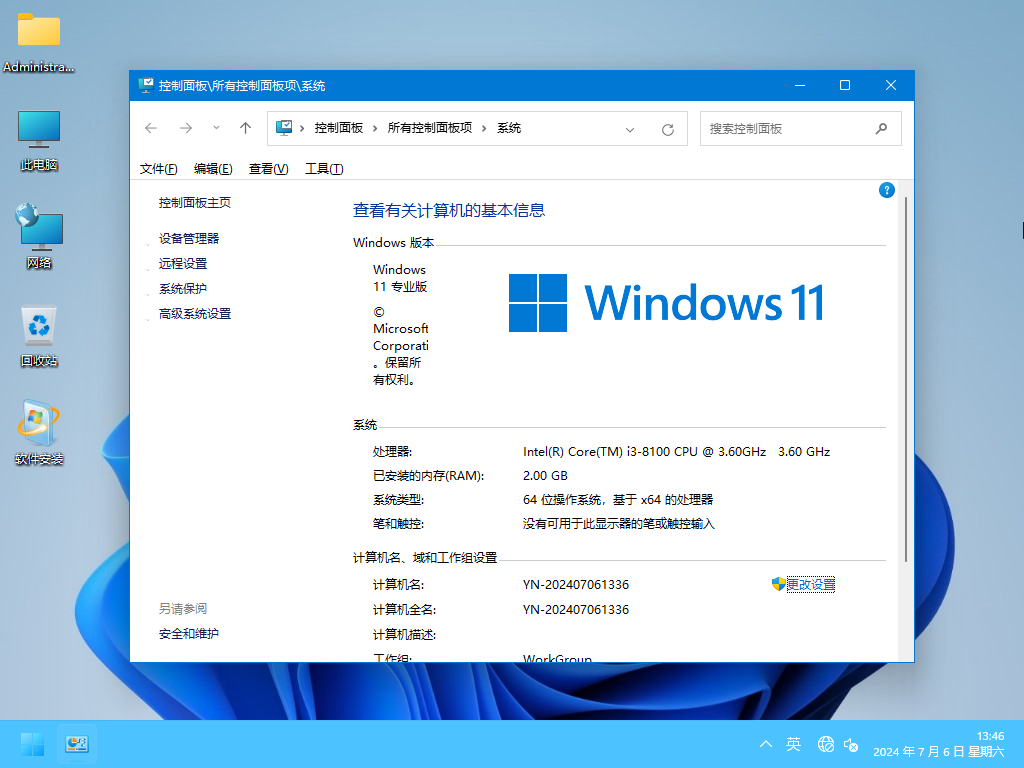The height and width of the screenshot is (768, 1024).
Task: Click the shield icon beside 更改设置
Action: click(x=778, y=584)
